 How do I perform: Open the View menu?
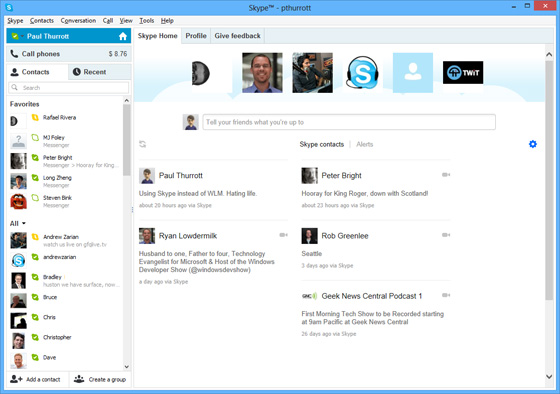(x=126, y=21)
